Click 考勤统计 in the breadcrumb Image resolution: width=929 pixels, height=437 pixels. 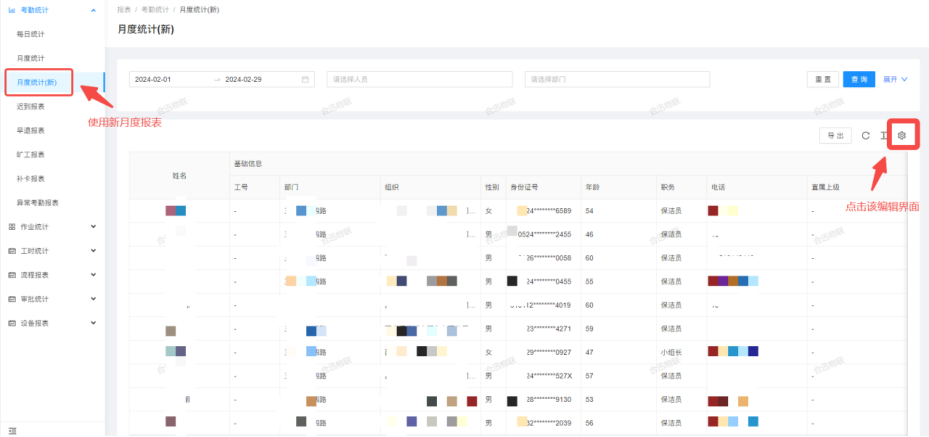(x=155, y=10)
